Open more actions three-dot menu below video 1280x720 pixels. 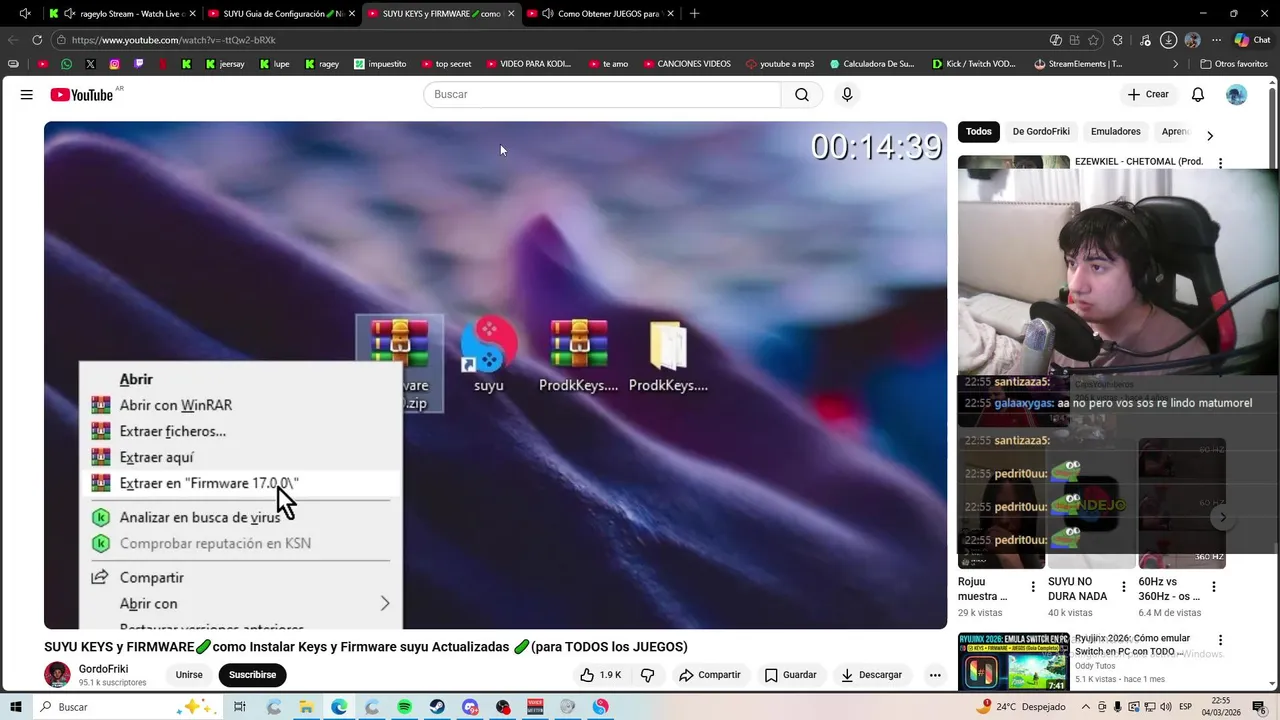[x=935, y=675]
